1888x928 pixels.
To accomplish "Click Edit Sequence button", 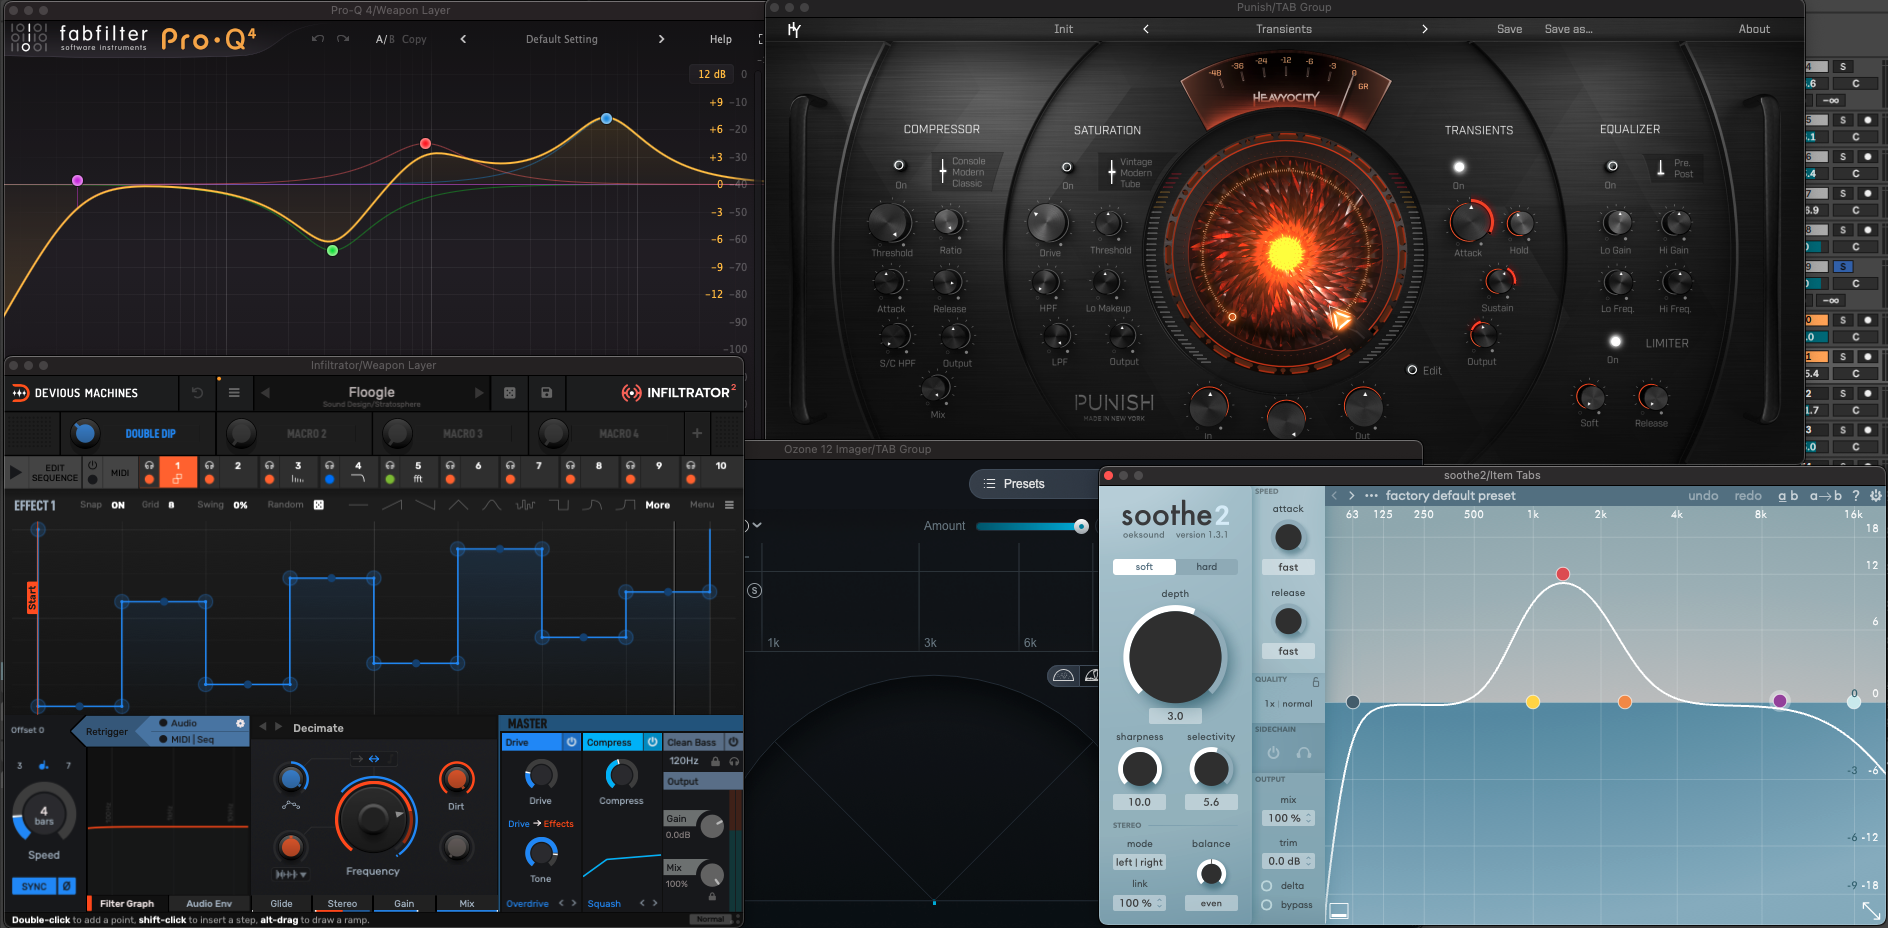I will (55, 472).
